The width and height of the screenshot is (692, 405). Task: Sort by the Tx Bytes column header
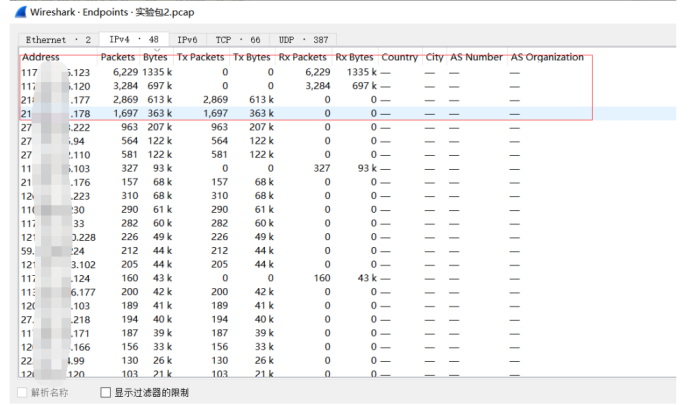[x=252, y=57]
